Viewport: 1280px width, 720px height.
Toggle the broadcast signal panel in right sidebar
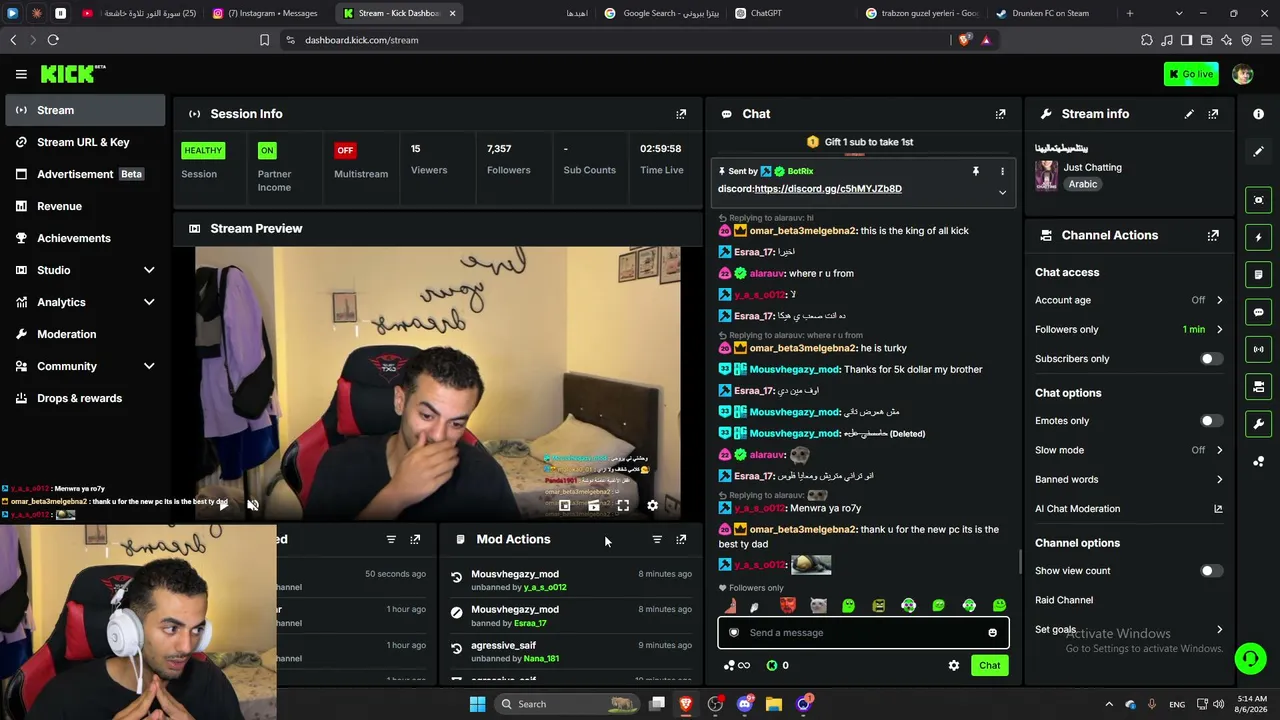point(1258,349)
